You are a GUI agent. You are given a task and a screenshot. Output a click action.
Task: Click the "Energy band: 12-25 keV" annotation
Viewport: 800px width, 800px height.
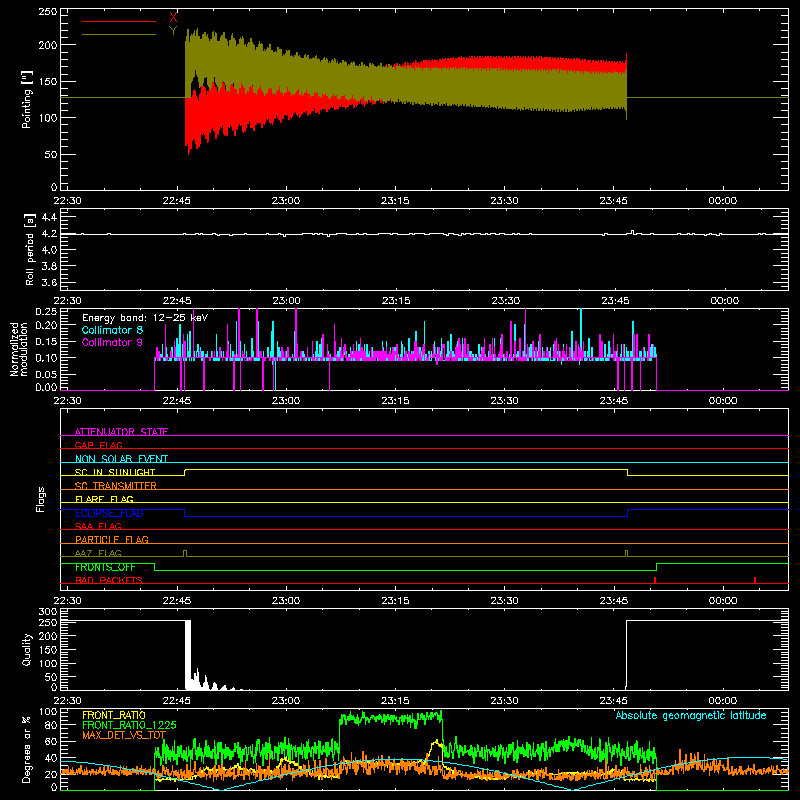coord(145,318)
